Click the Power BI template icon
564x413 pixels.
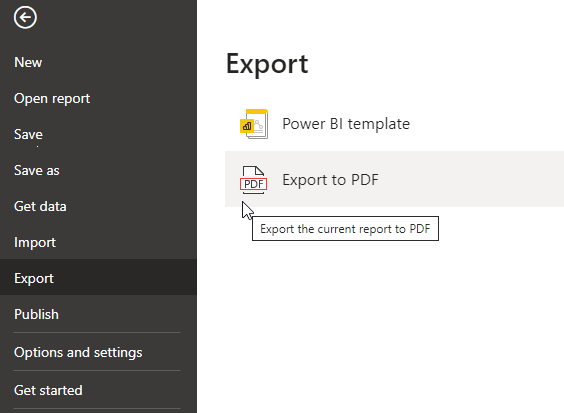[254, 124]
